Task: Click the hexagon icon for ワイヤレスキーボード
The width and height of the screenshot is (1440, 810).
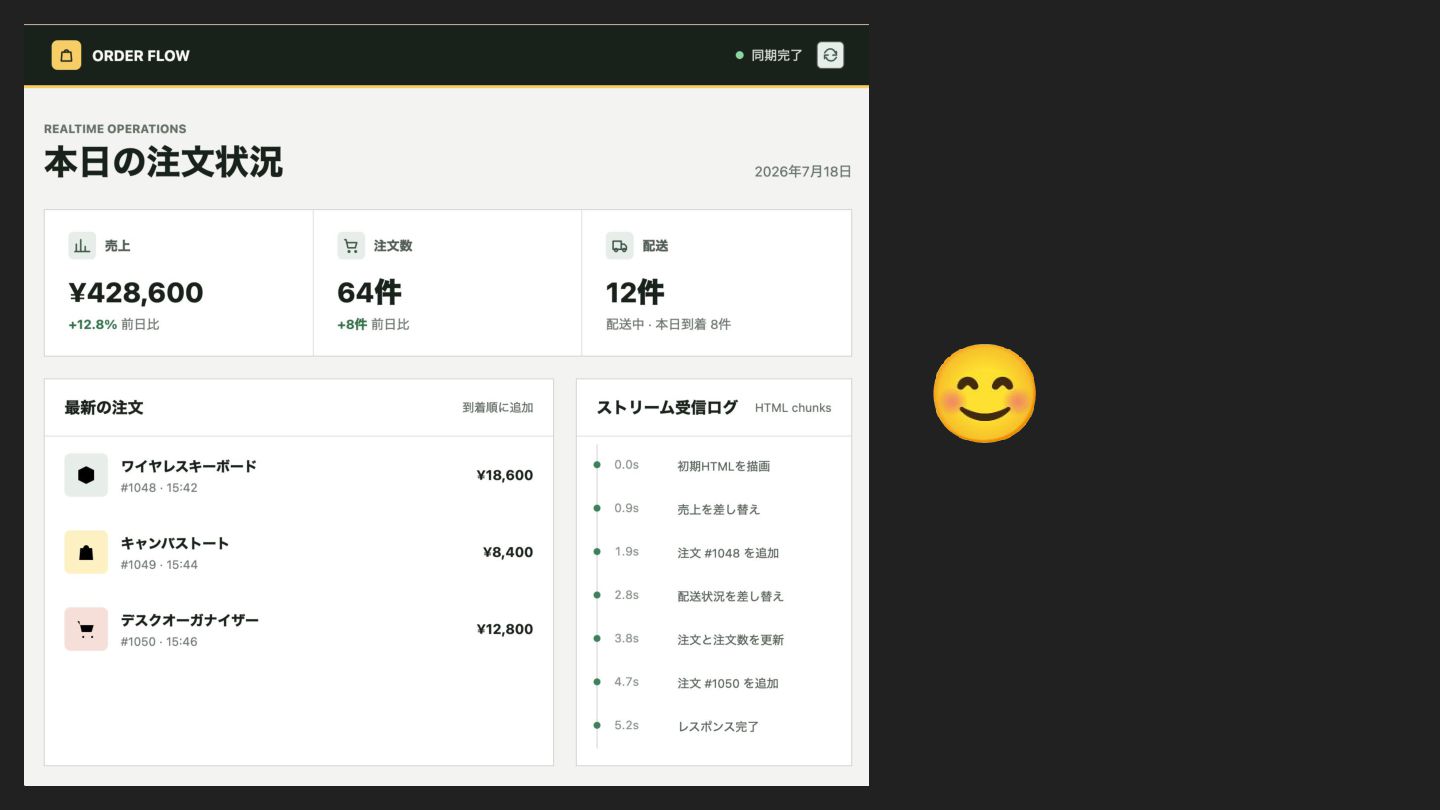Action: [86, 475]
